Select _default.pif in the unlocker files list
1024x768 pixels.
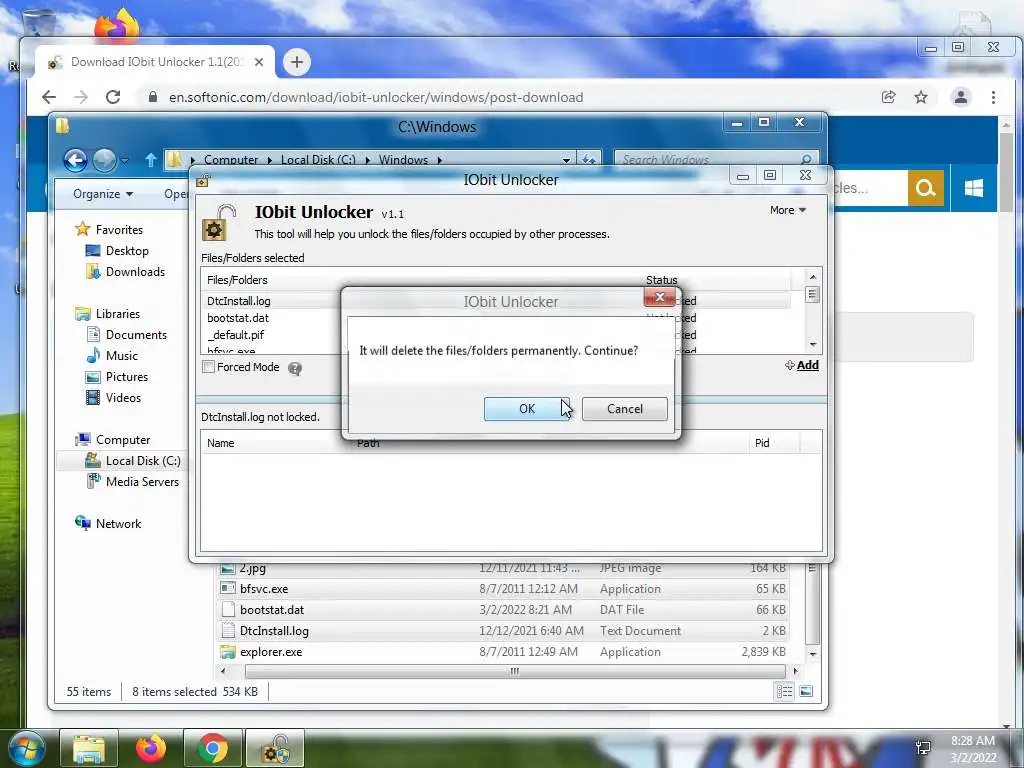click(x=235, y=335)
